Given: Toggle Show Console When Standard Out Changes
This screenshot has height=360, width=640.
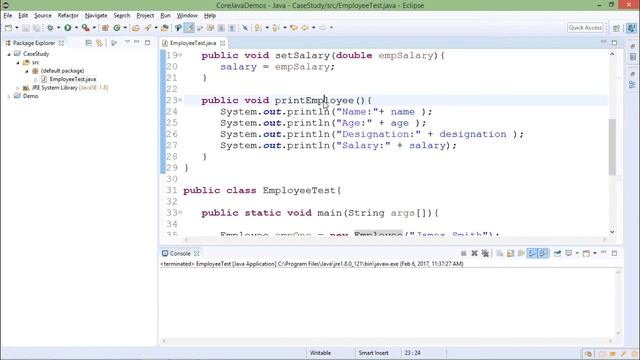Looking at the screenshot, I should pyautogui.click(x=532, y=253).
